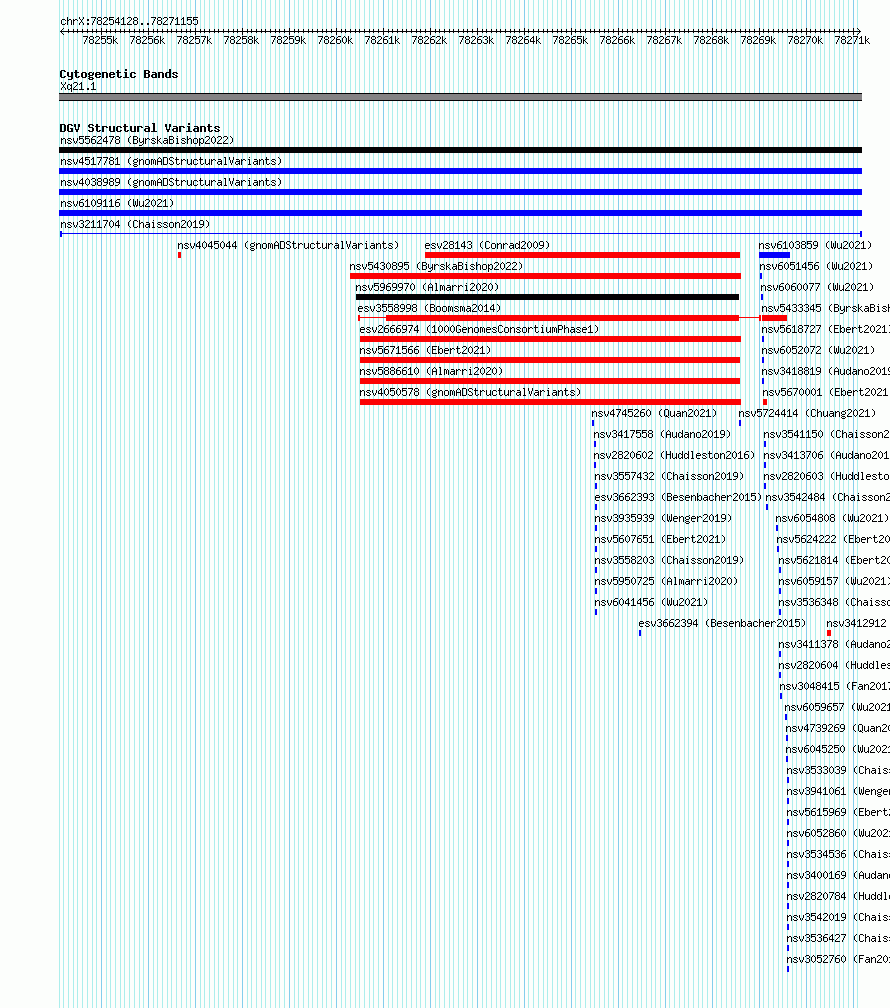
Task: Click nsv3557432 (Chaisson2019) label
Action: 669,476
